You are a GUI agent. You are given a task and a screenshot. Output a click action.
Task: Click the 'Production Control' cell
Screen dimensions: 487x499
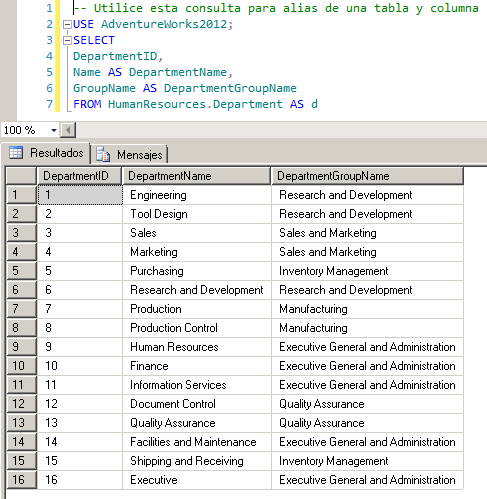[197, 328]
